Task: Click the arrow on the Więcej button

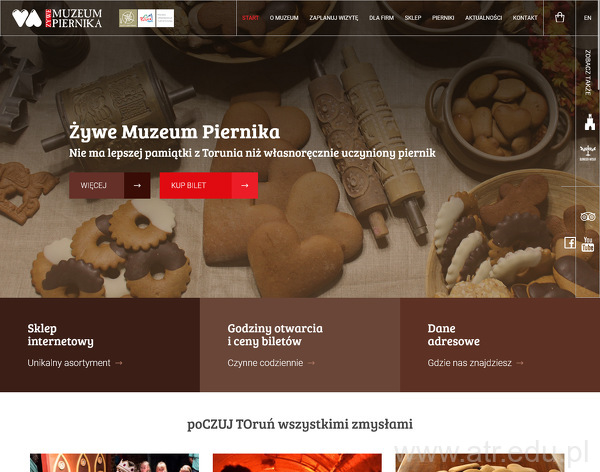Action: click(137, 185)
